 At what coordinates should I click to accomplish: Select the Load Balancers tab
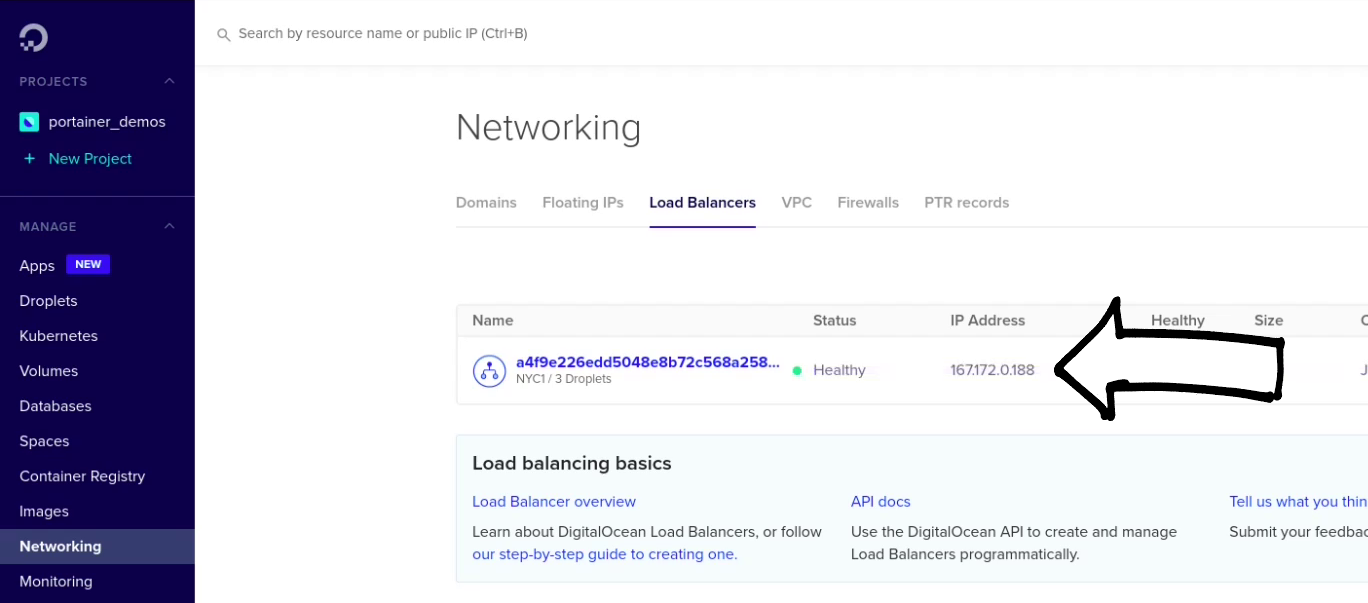click(702, 203)
